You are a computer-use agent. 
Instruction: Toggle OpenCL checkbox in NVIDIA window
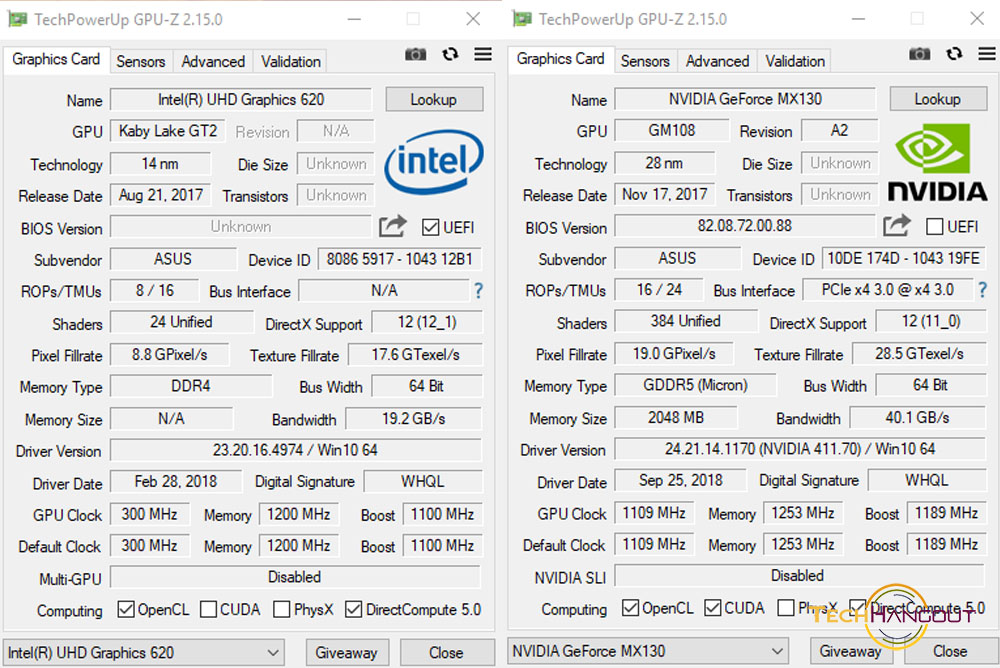(630, 608)
